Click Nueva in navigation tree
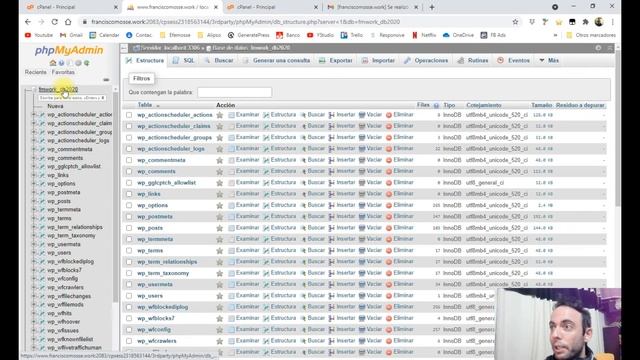640x360 pixels. (x=55, y=106)
